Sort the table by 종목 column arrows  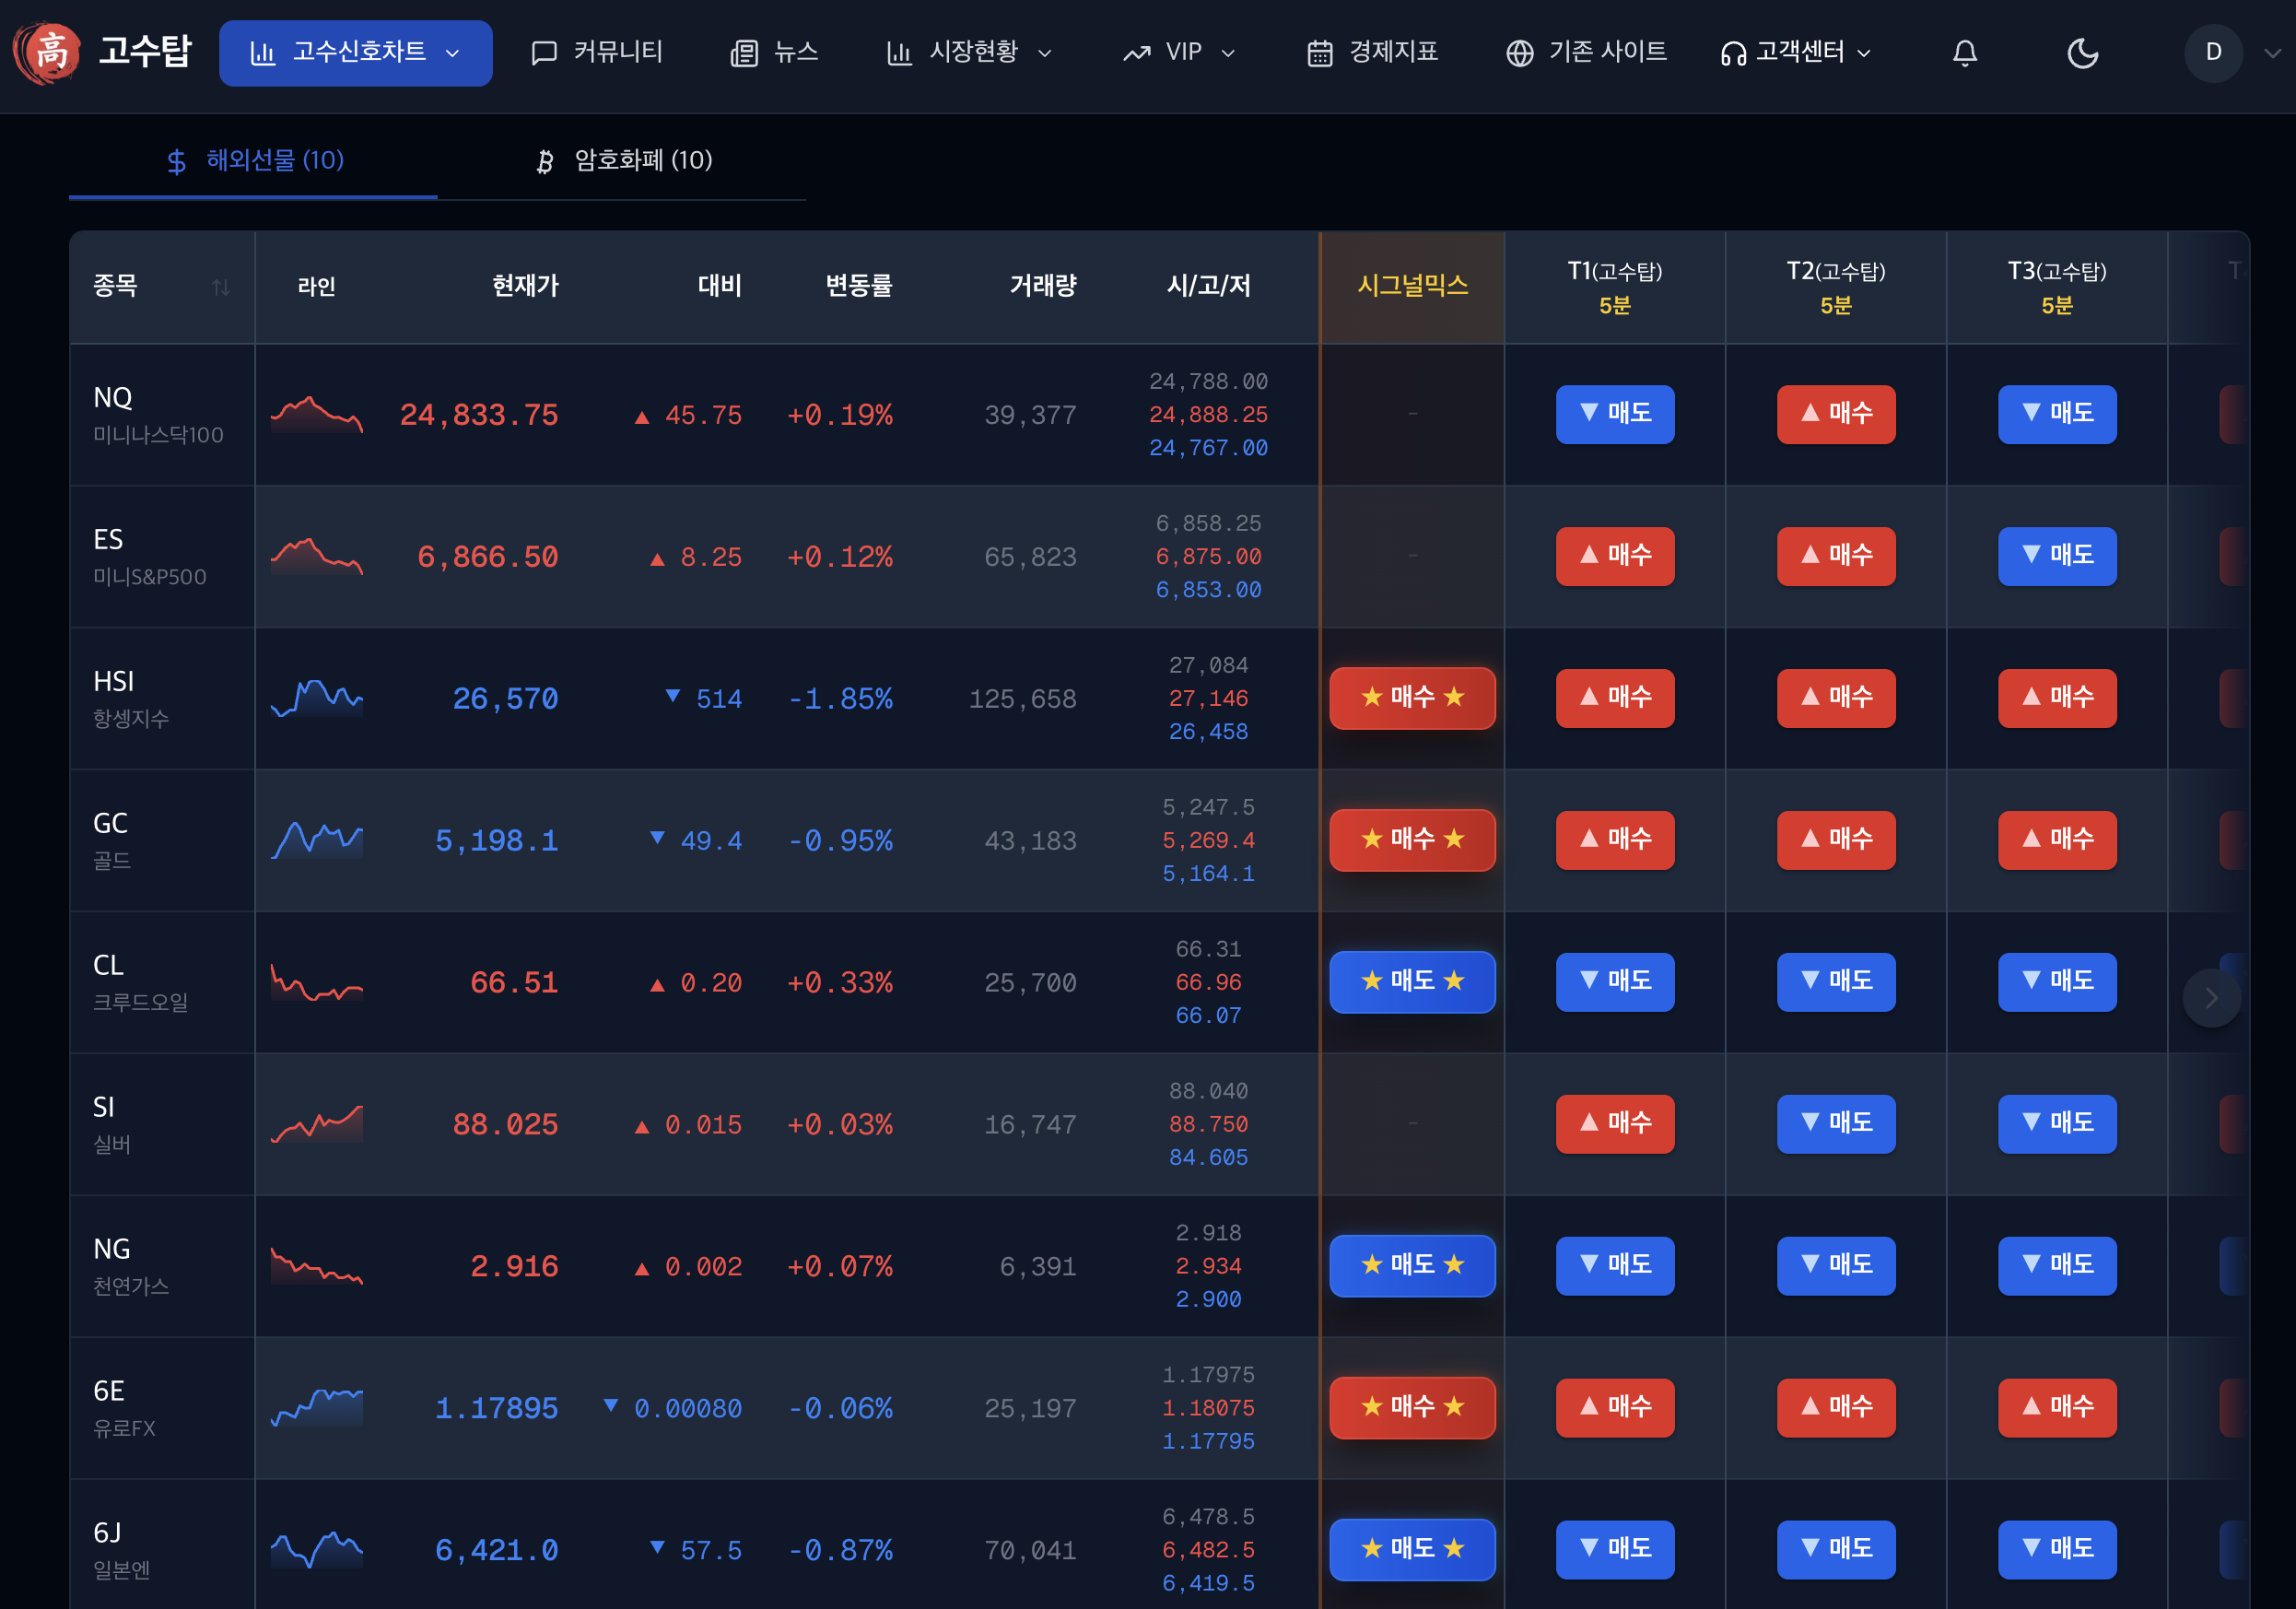pyautogui.click(x=221, y=287)
